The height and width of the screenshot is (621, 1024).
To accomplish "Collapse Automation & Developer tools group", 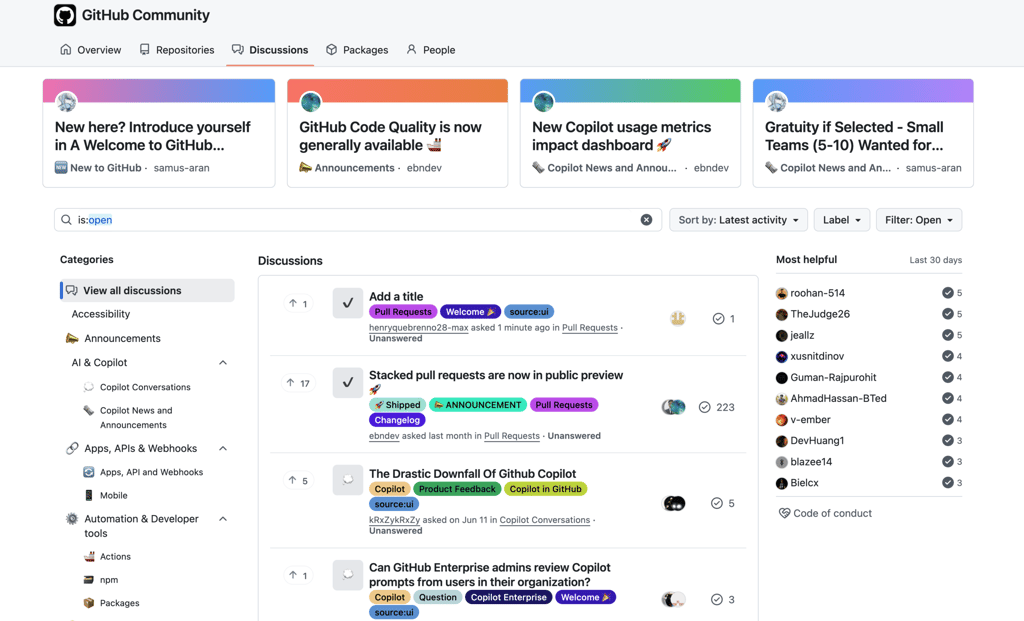I will pyautogui.click(x=223, y=519).
